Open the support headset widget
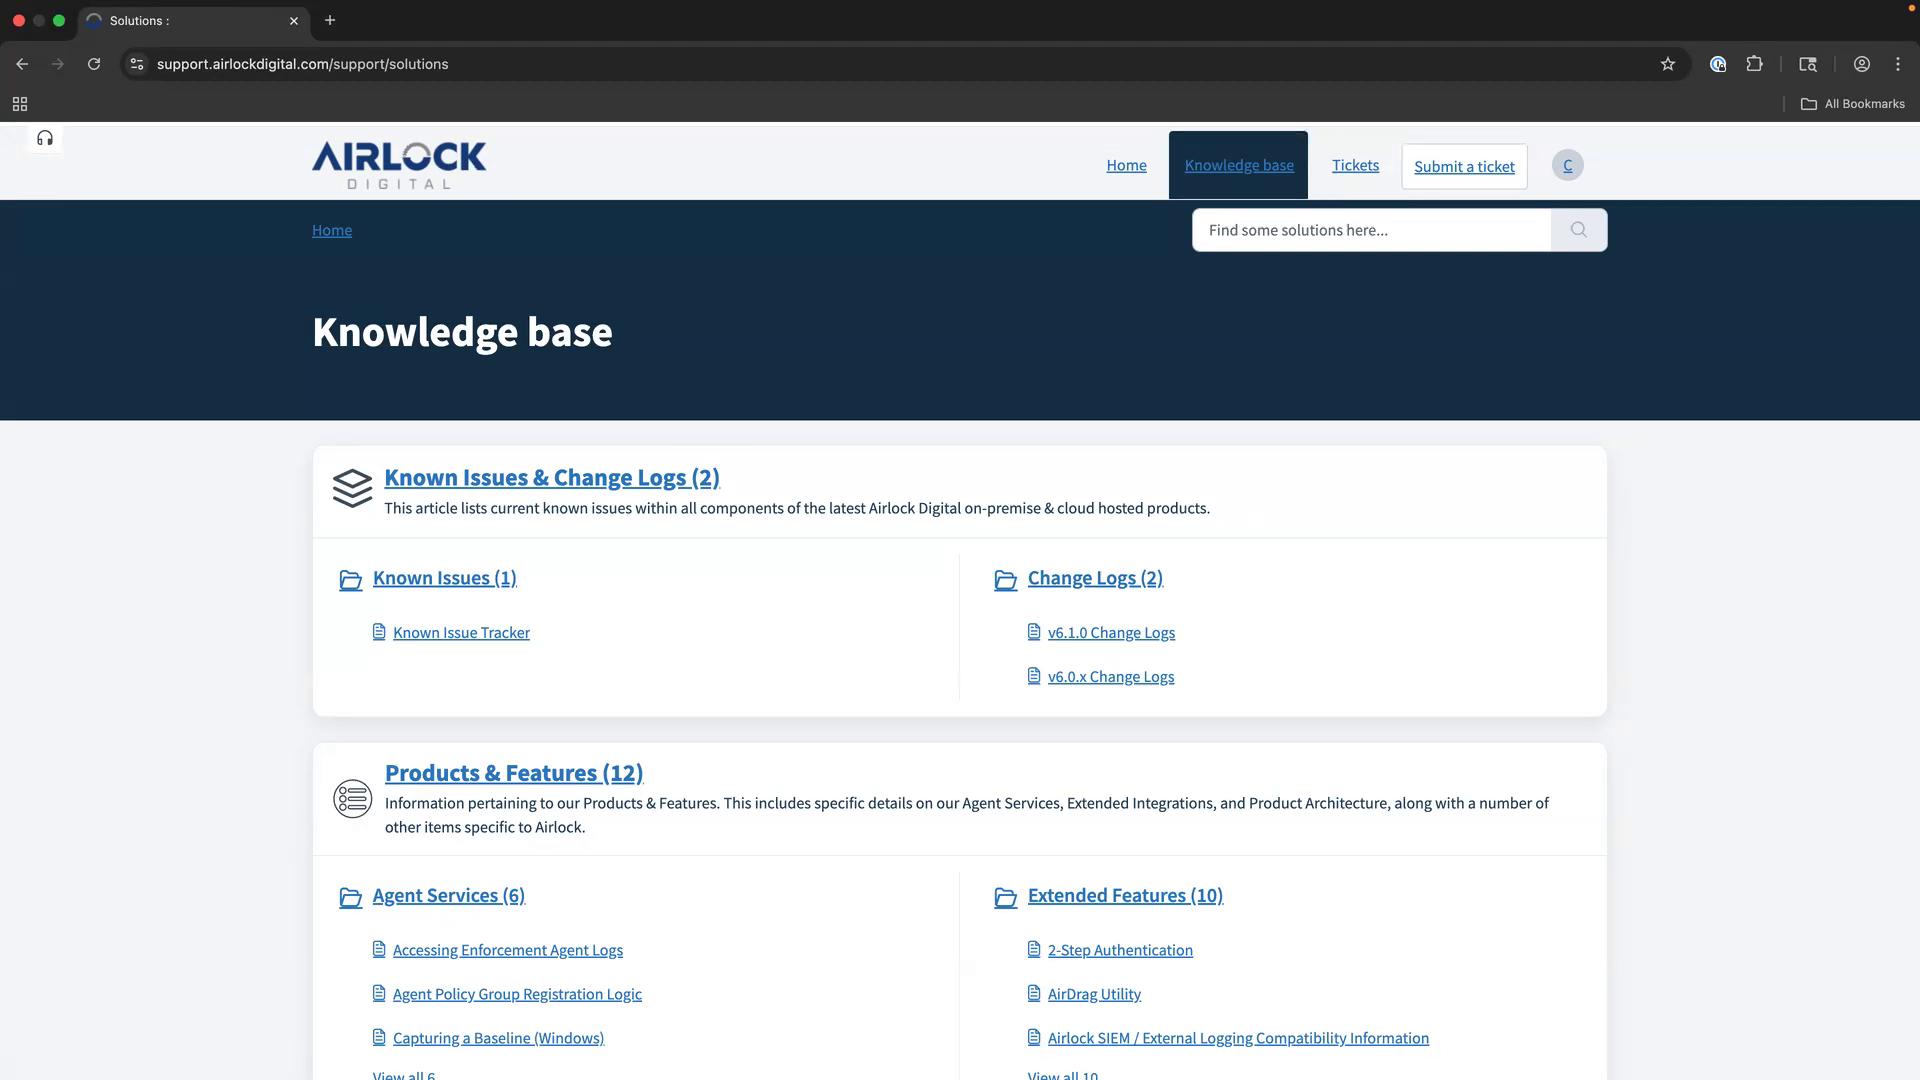This screenshot has width=1920, height=1080. click(44, 139)
